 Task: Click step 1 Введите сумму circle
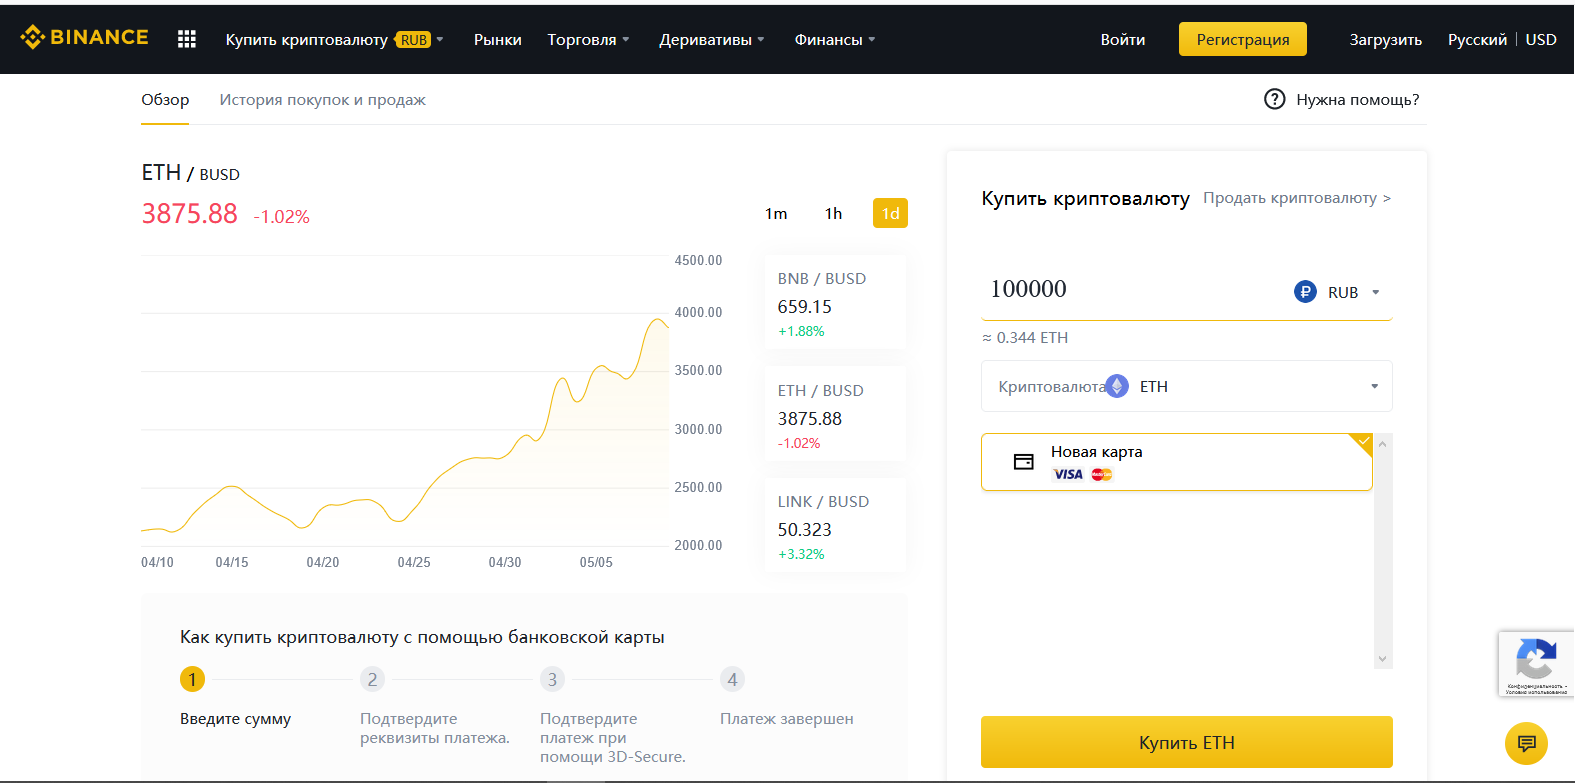coord(192,679)
